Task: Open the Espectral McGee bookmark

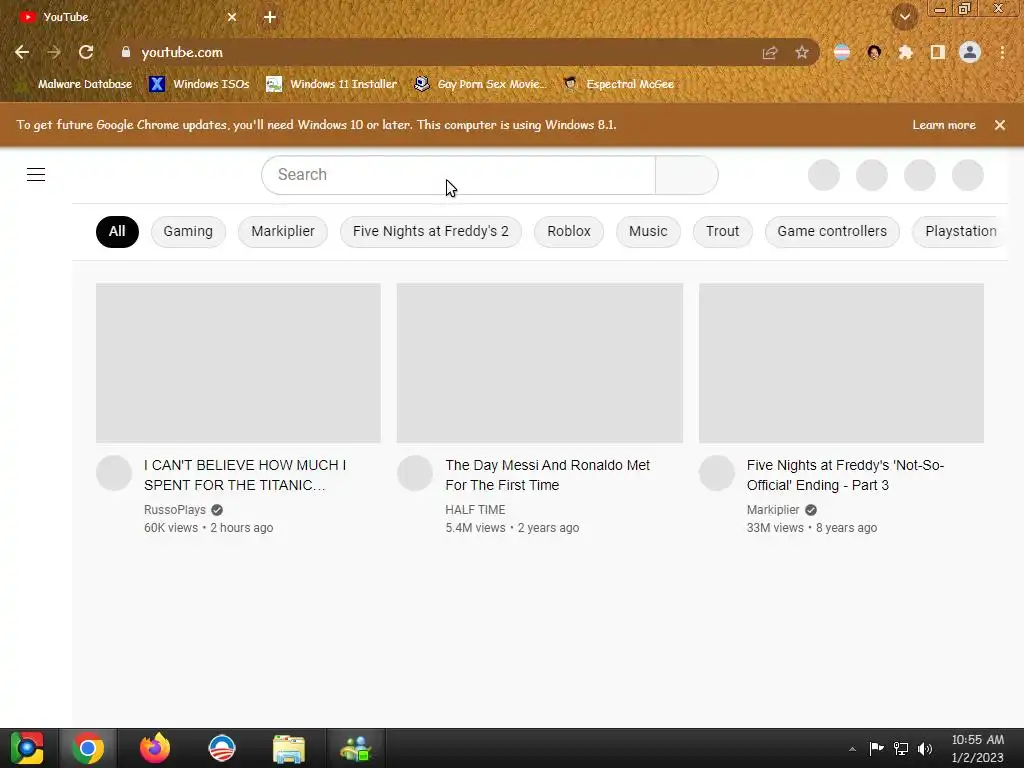Action: (618, 84)
